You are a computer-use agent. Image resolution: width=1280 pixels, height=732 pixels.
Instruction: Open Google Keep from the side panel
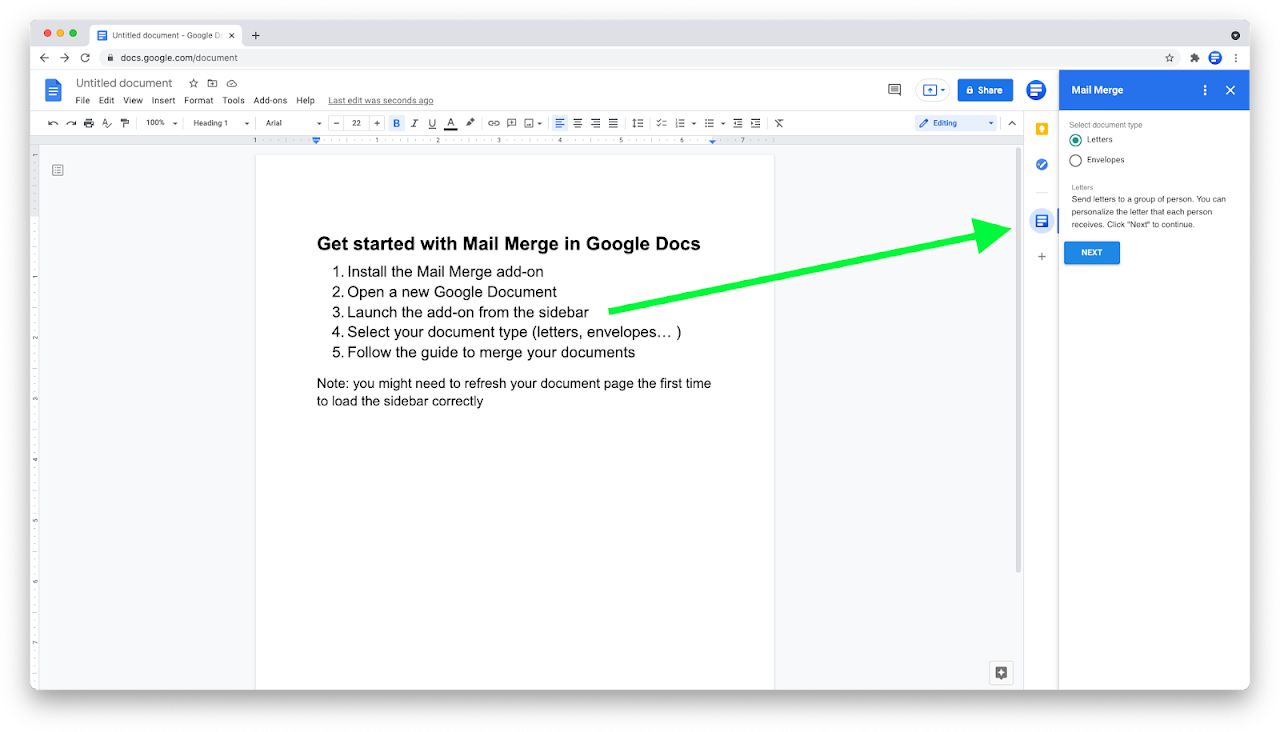click(x=1041, y=128)
